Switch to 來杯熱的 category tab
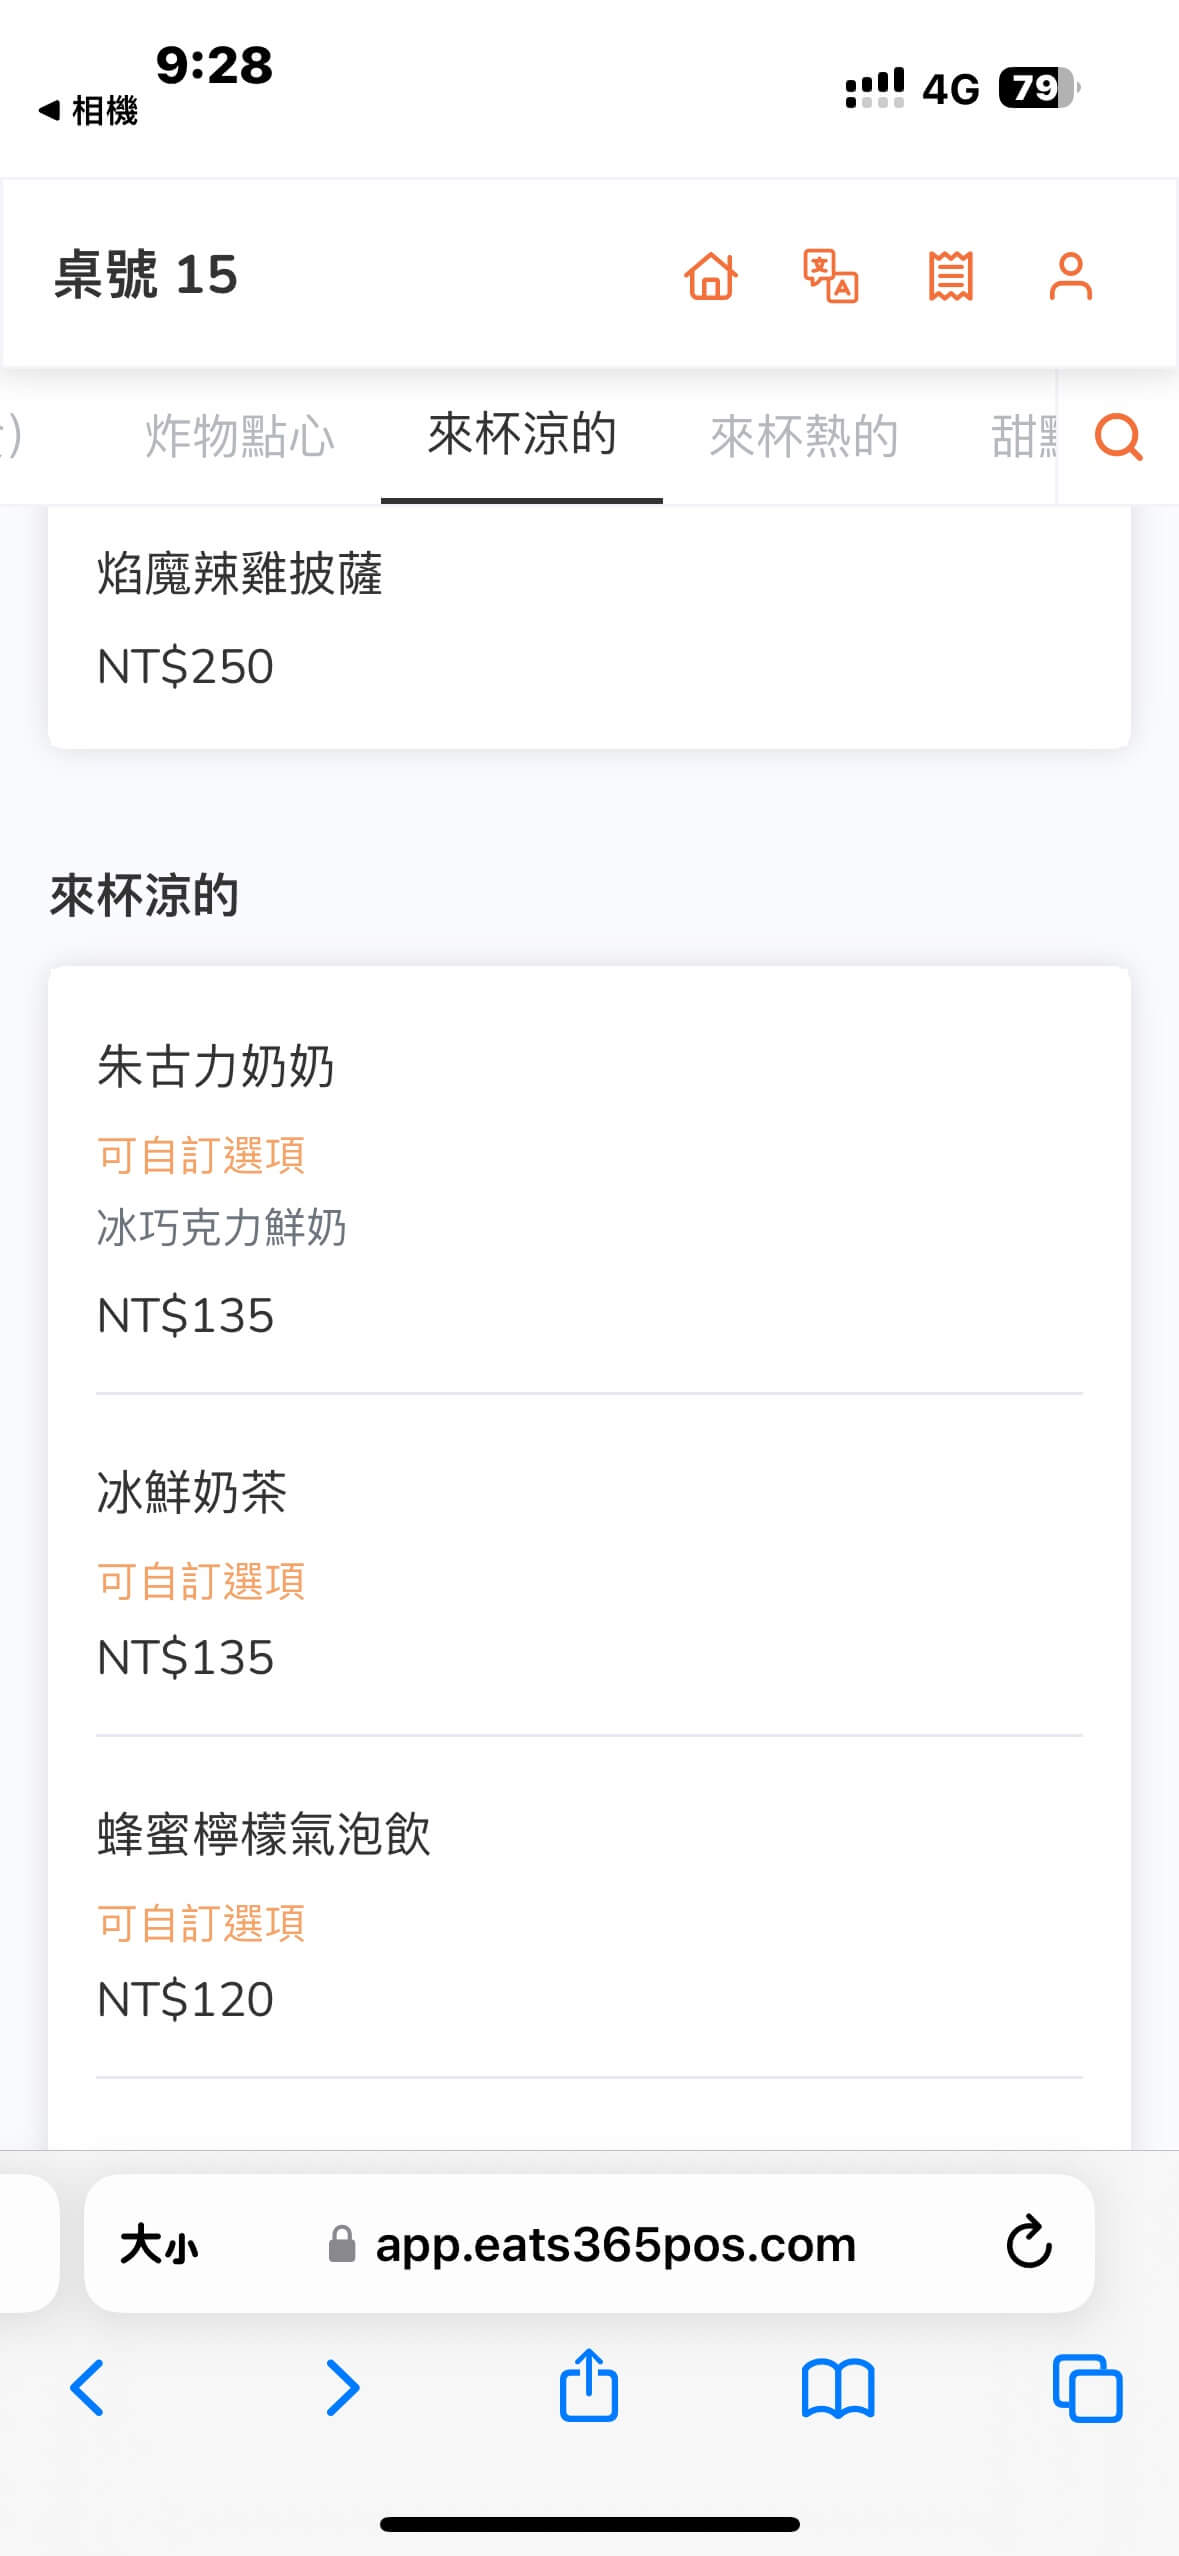Screen dimensions: 1179x2556 [804, 437]
